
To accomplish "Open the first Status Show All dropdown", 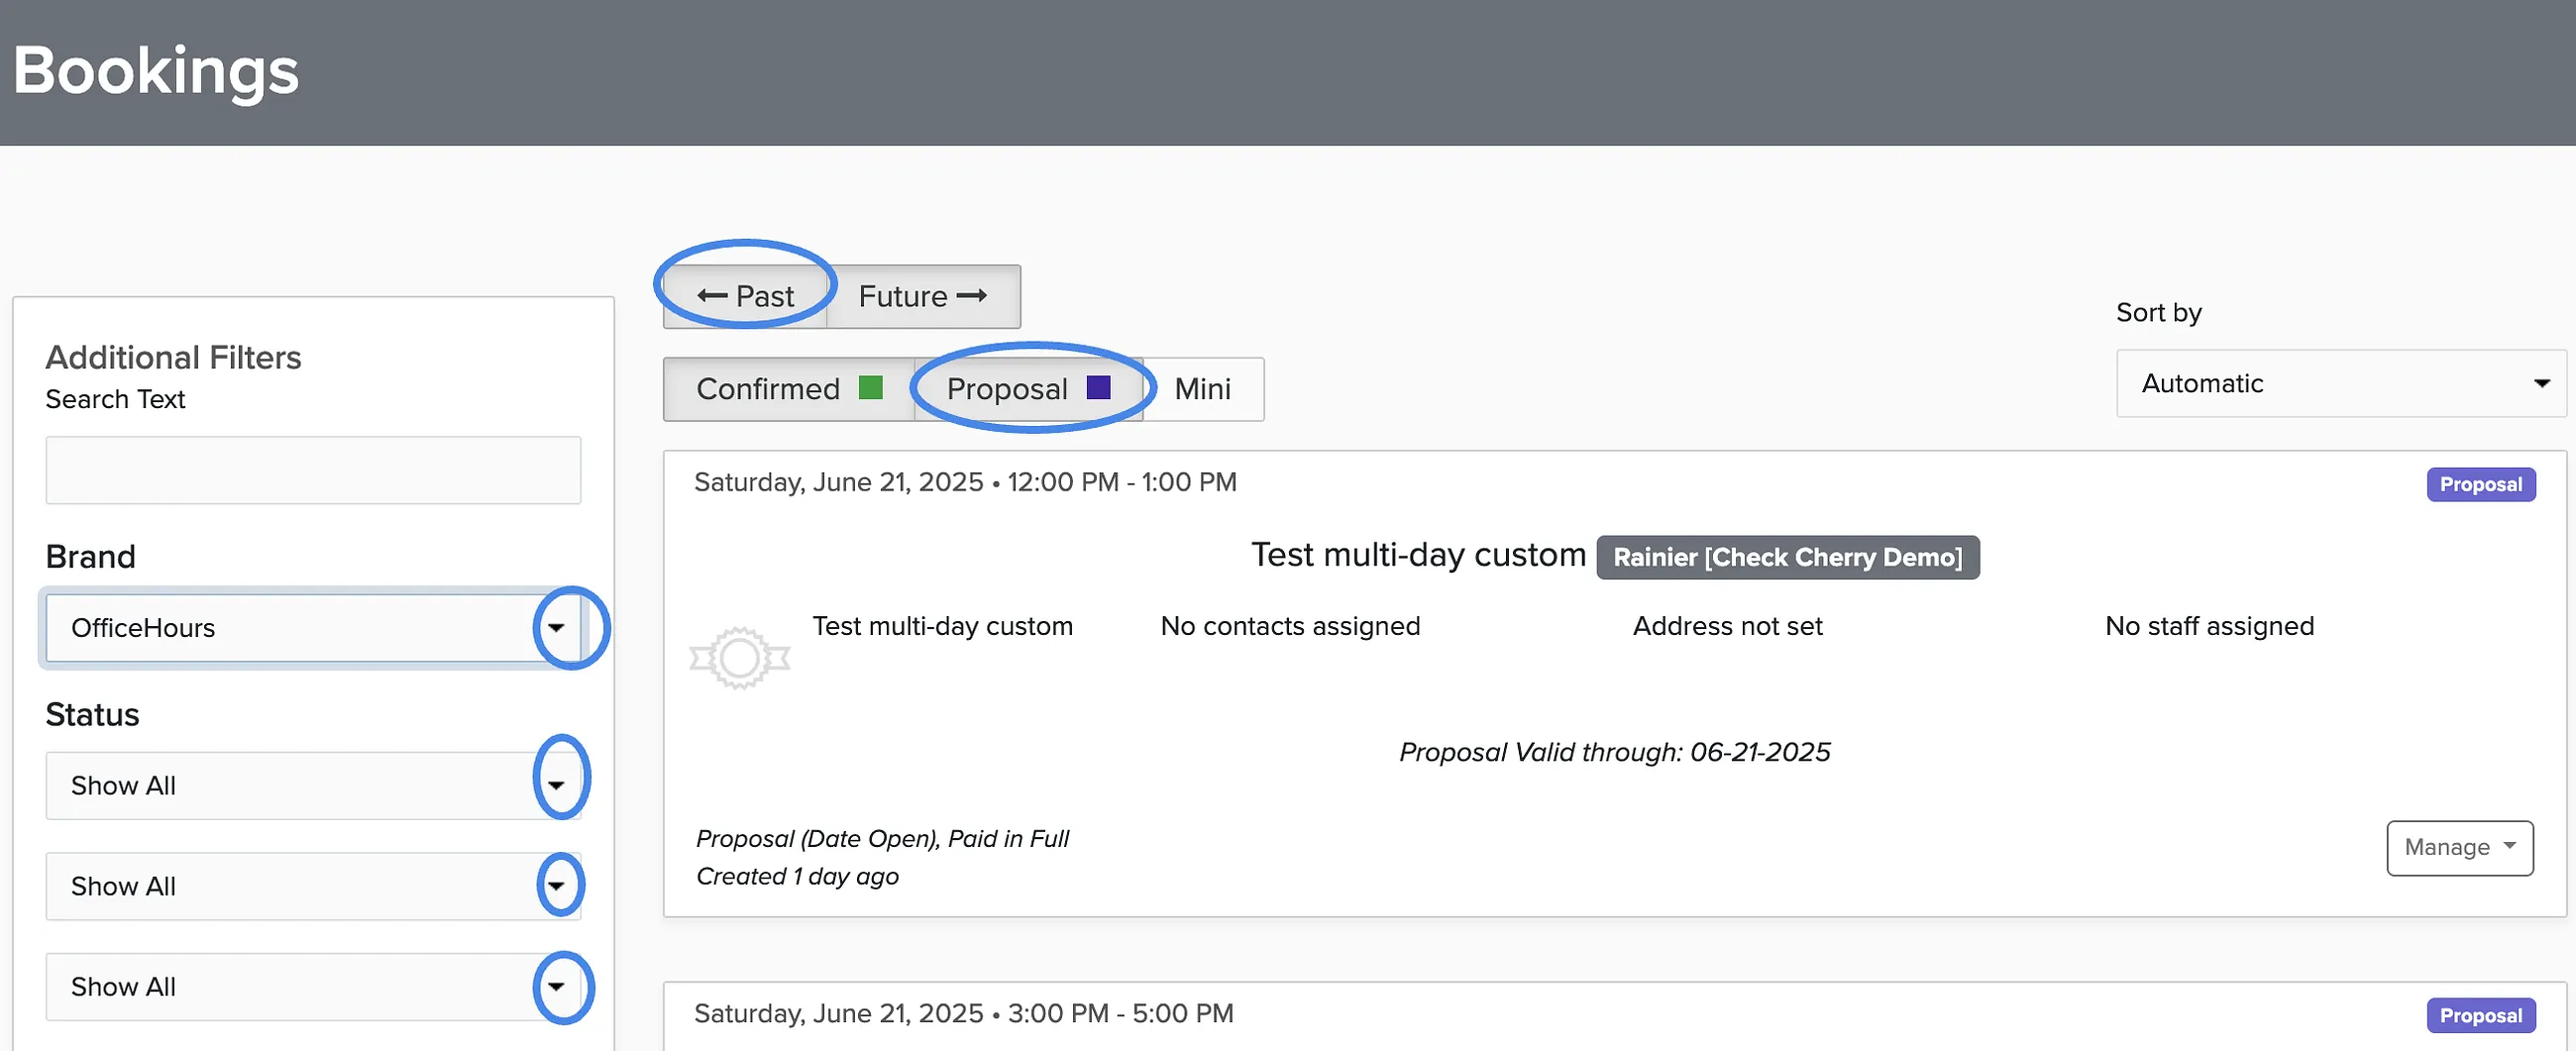I will pyautogui.click(x=313, y=786).
